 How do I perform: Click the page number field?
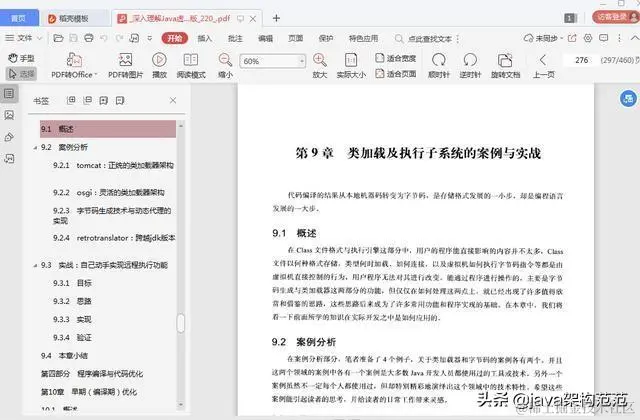point(581,60)
